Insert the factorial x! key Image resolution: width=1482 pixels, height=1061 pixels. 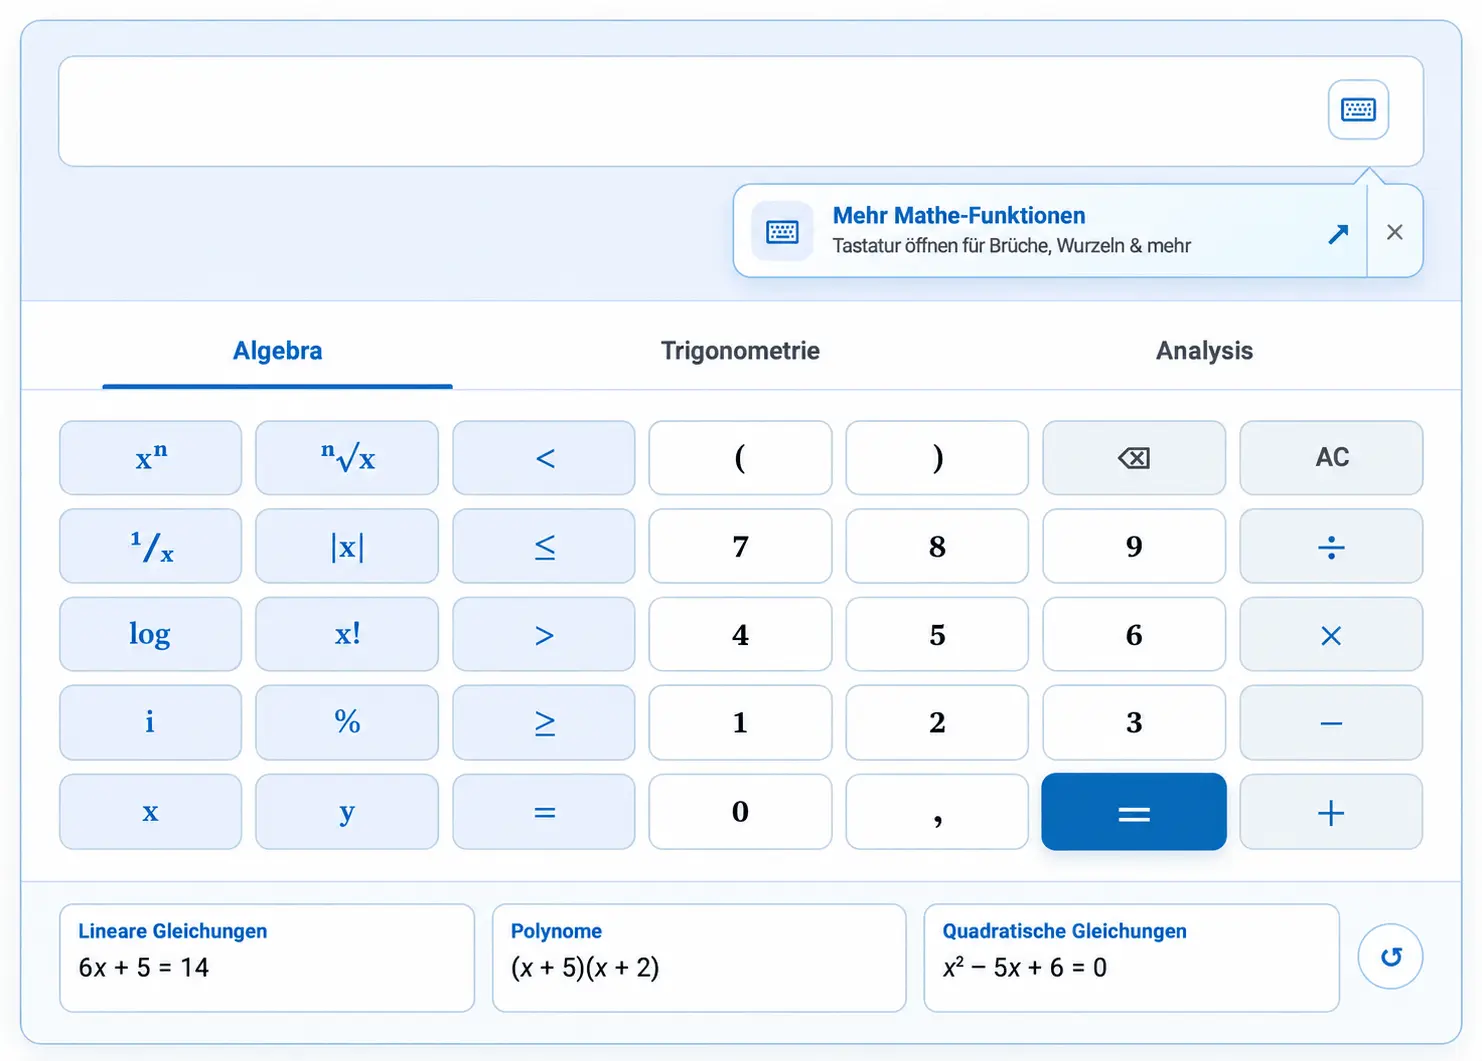347,634
